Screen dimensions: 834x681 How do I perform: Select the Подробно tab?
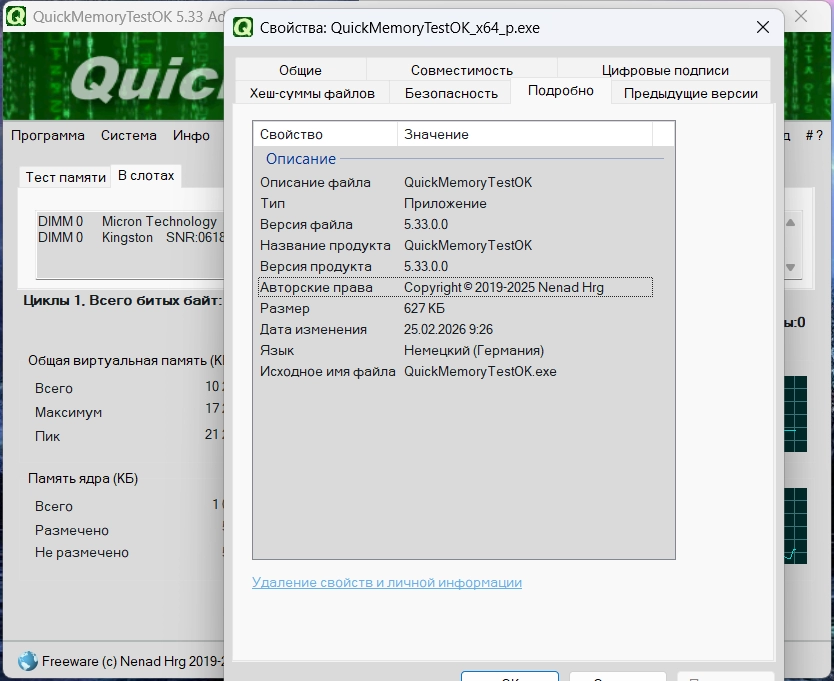[561, 90]
